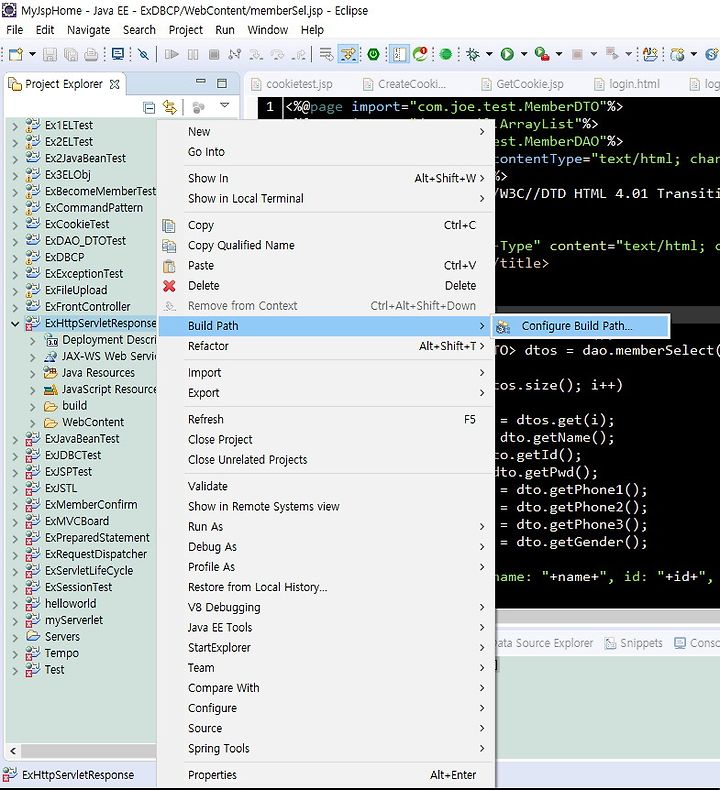Click the Suspend debug icon
Viewport: 720px width, 790px height.
pos(193,54)
